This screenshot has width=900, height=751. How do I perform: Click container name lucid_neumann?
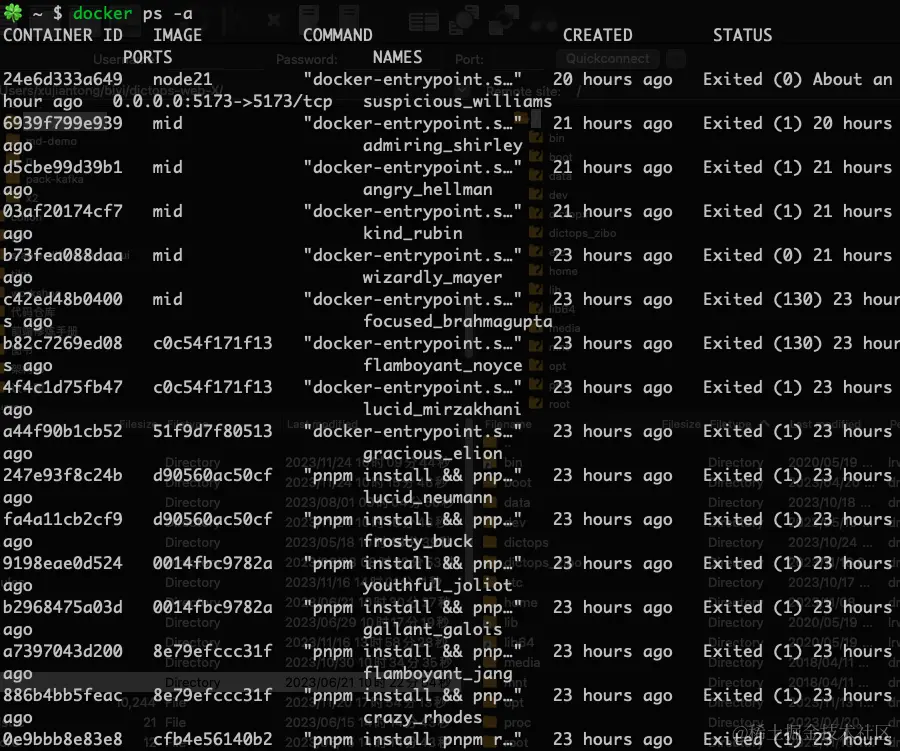428,497
